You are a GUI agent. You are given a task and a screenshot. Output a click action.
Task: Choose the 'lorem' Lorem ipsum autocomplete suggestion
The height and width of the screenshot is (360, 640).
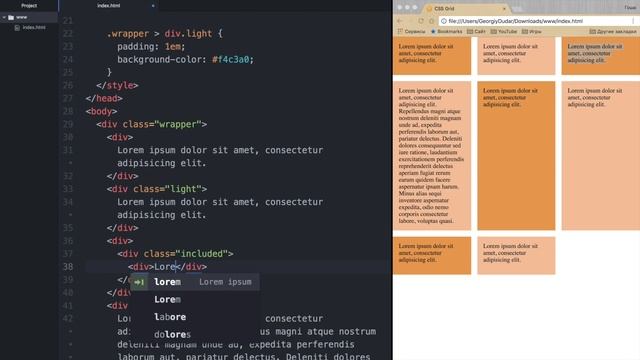coord(194,282)
